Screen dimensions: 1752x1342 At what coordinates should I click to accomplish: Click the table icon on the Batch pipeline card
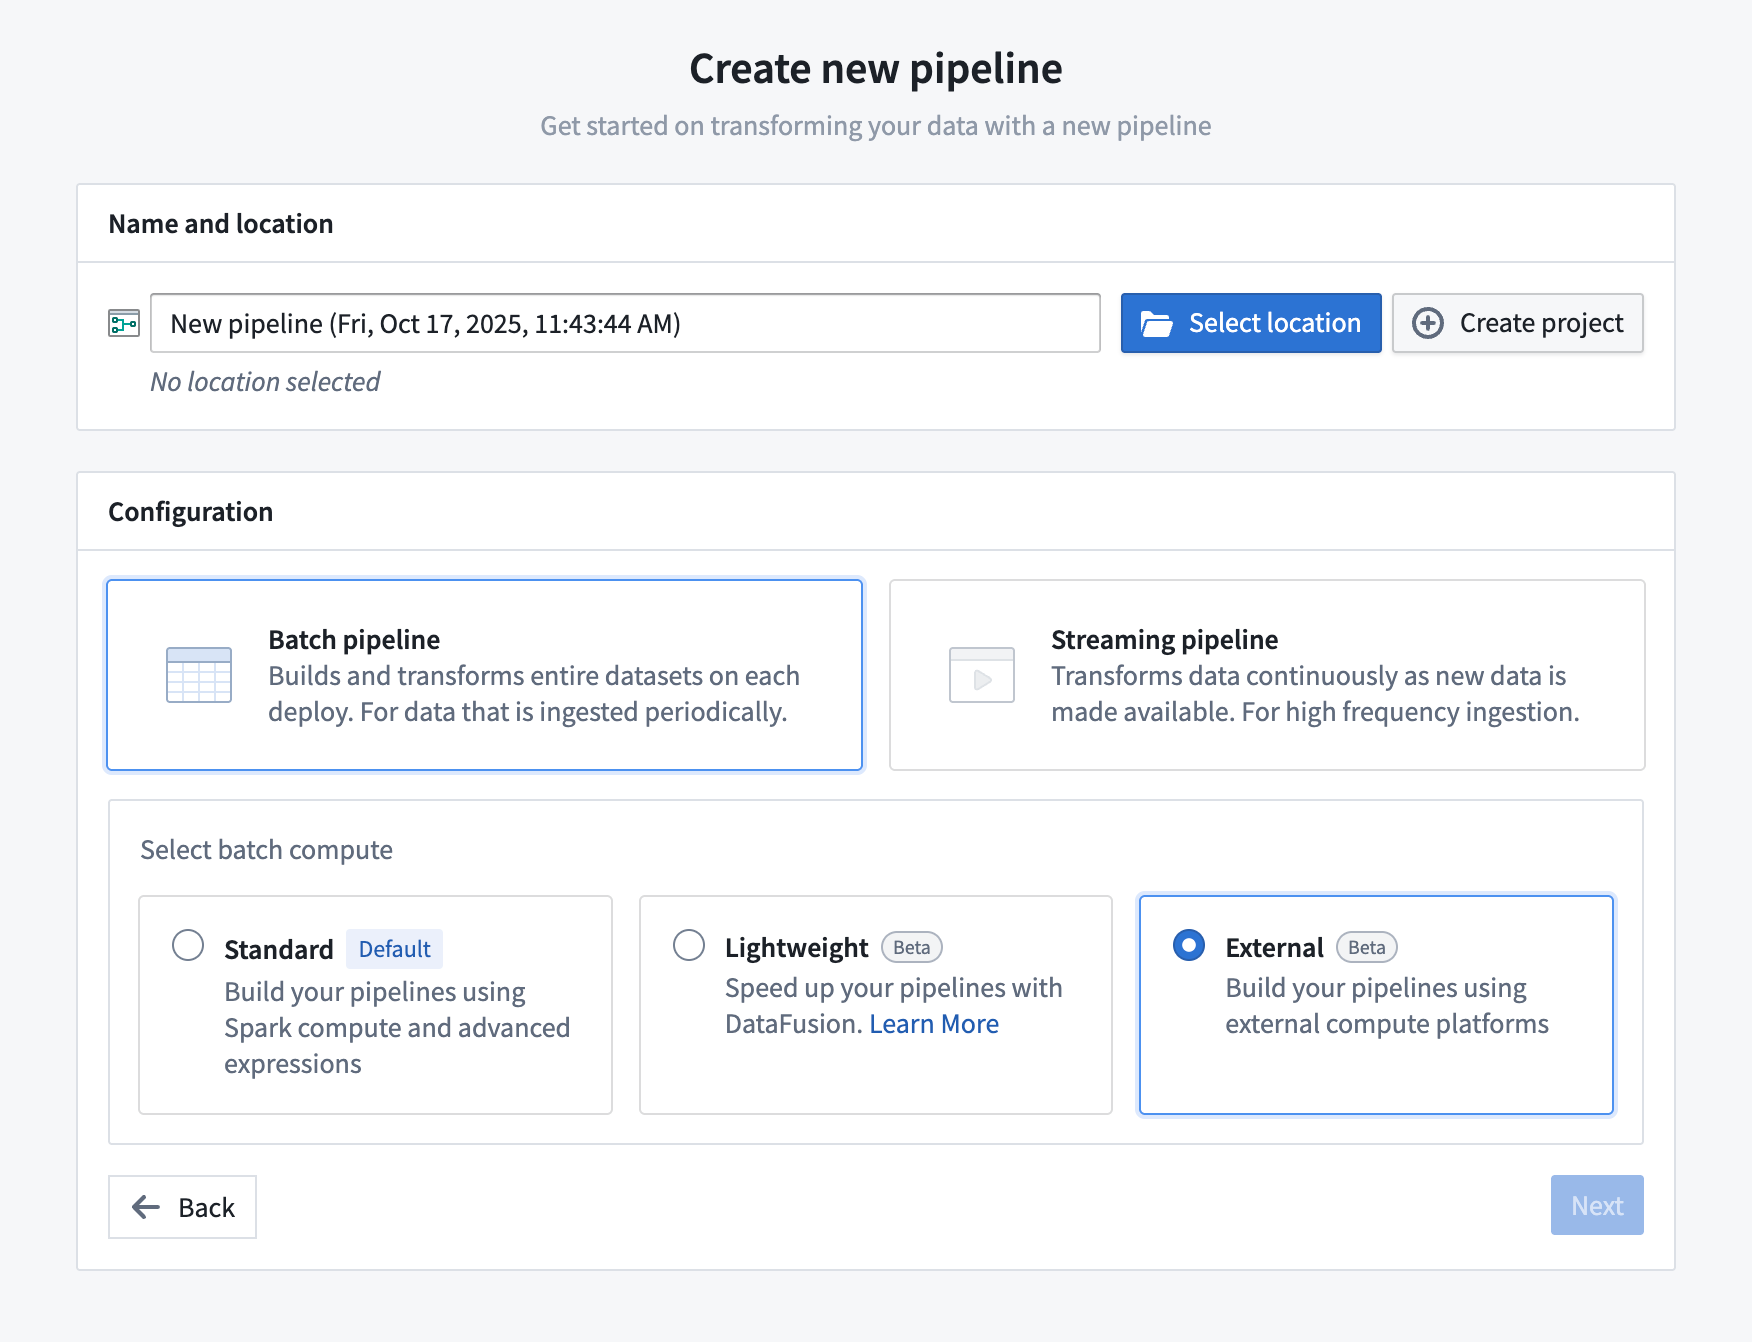point(198,674)
